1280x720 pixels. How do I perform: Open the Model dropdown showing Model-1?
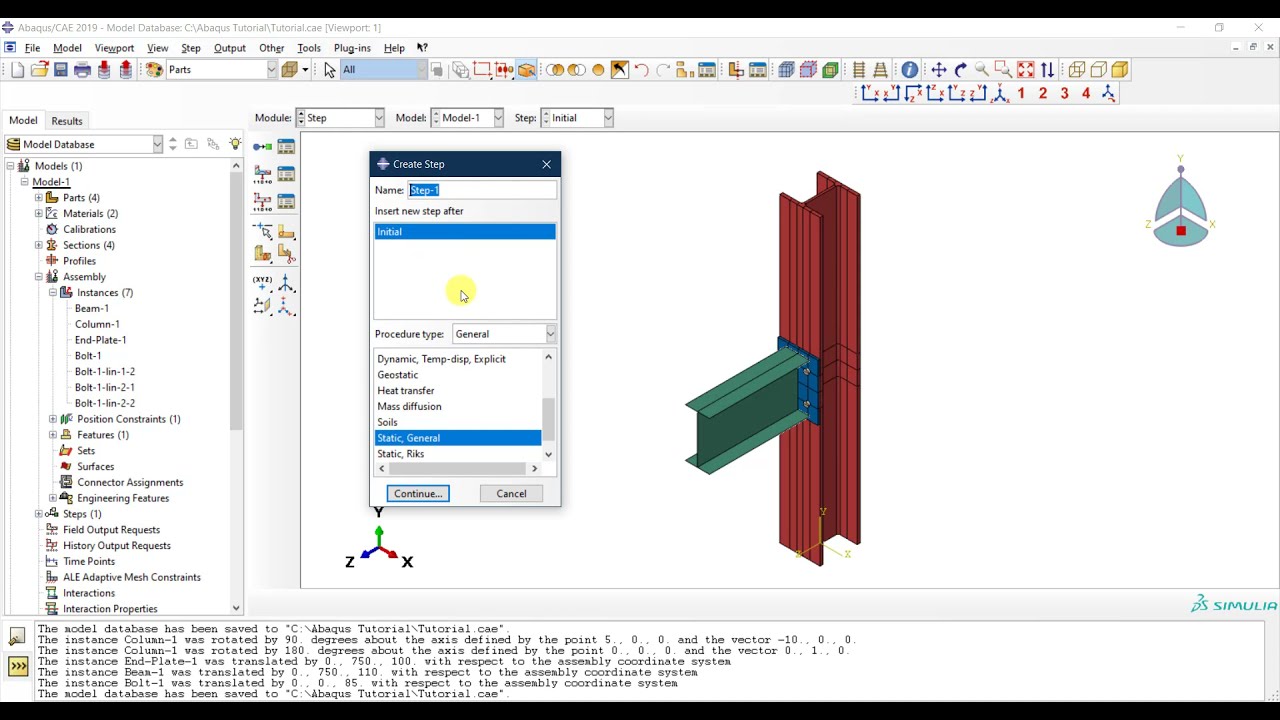[498, 118]
